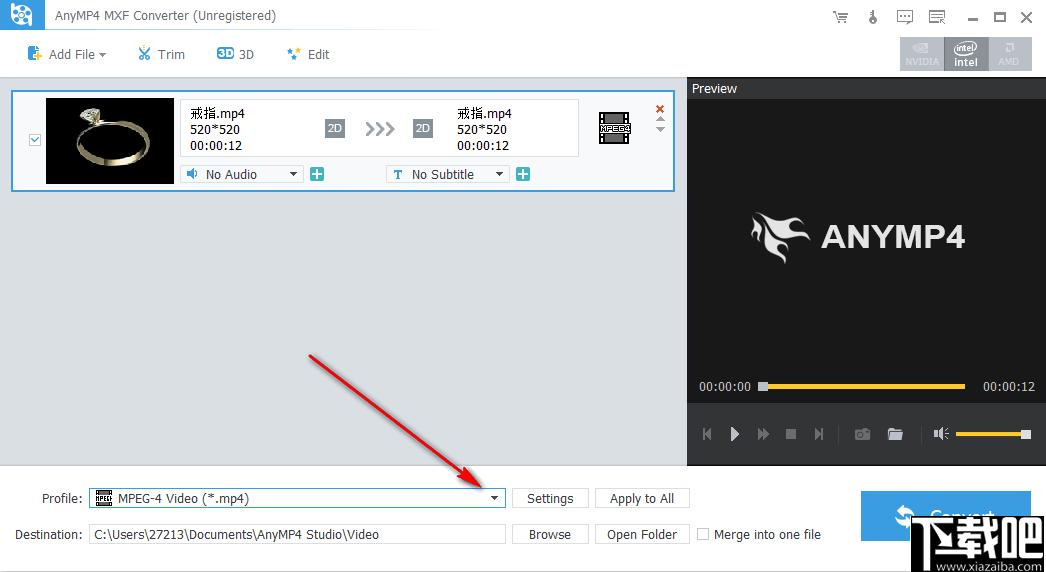Play the preview video
The width and height of the screenshot is (1046, 572).
click(734, 434)
